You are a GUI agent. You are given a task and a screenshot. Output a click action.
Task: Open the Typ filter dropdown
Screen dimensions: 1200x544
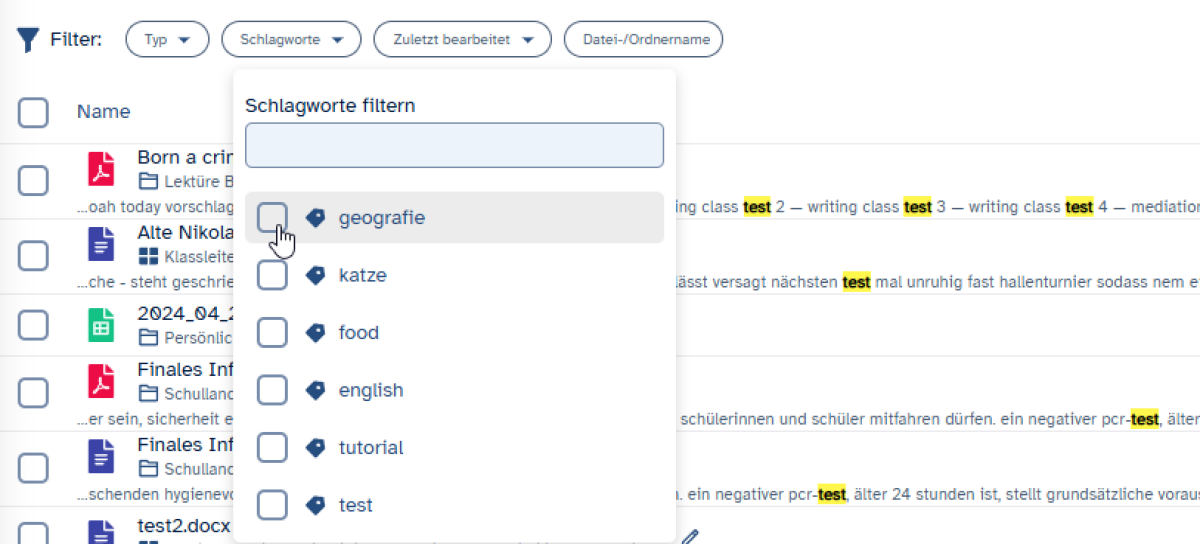coord(167,40)
